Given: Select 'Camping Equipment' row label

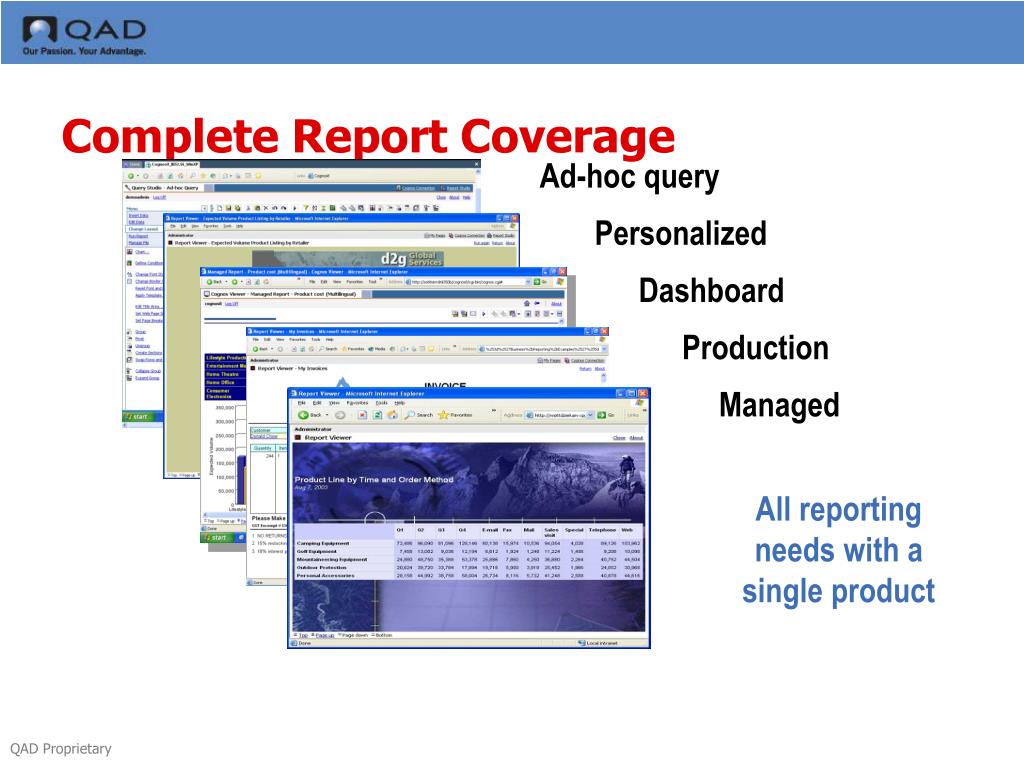Looking at the screenshot, I should click(x=323, y=543).
